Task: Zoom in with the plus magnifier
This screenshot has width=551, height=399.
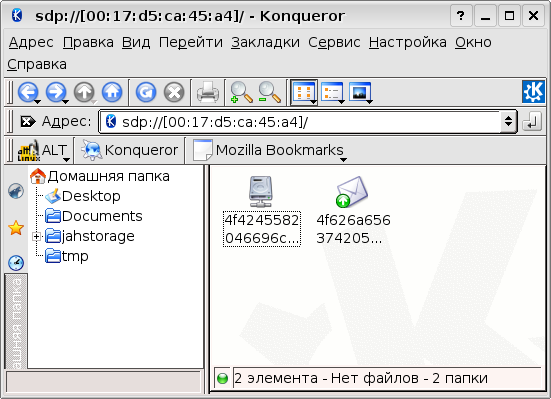Action: [x=241, y=92]
